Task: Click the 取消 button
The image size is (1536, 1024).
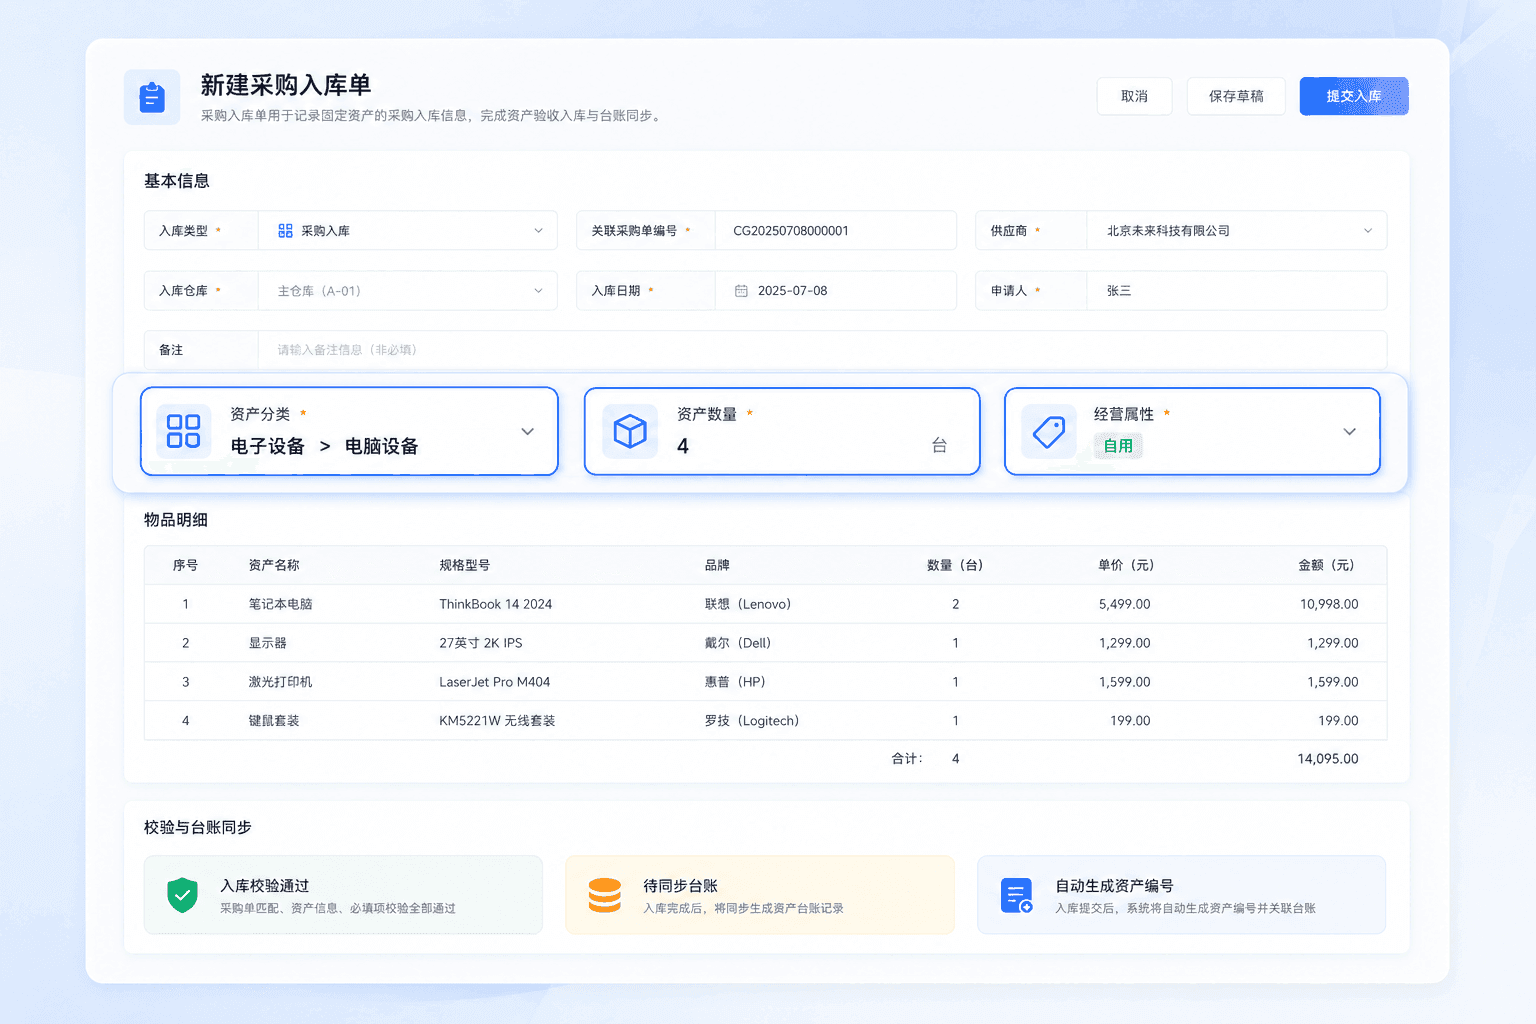Action: (1134, 96)
